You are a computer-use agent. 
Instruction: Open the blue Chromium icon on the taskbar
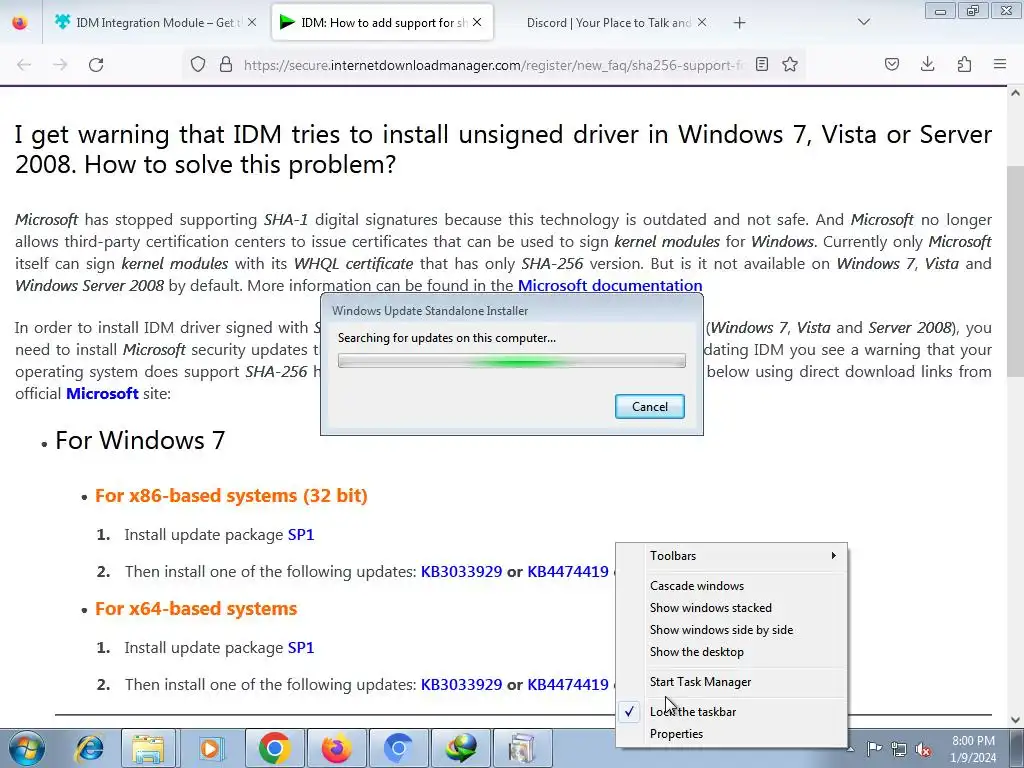coord(398,748)
